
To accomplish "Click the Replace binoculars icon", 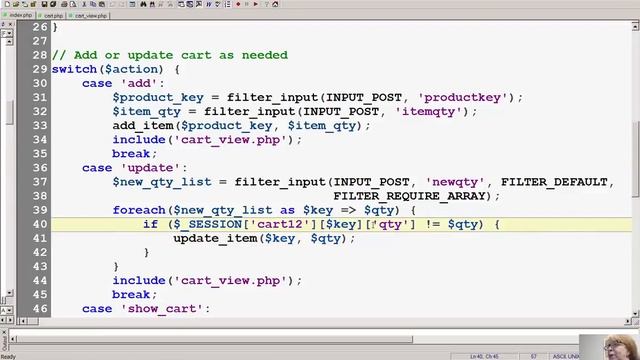I will [x=152, y=4].
